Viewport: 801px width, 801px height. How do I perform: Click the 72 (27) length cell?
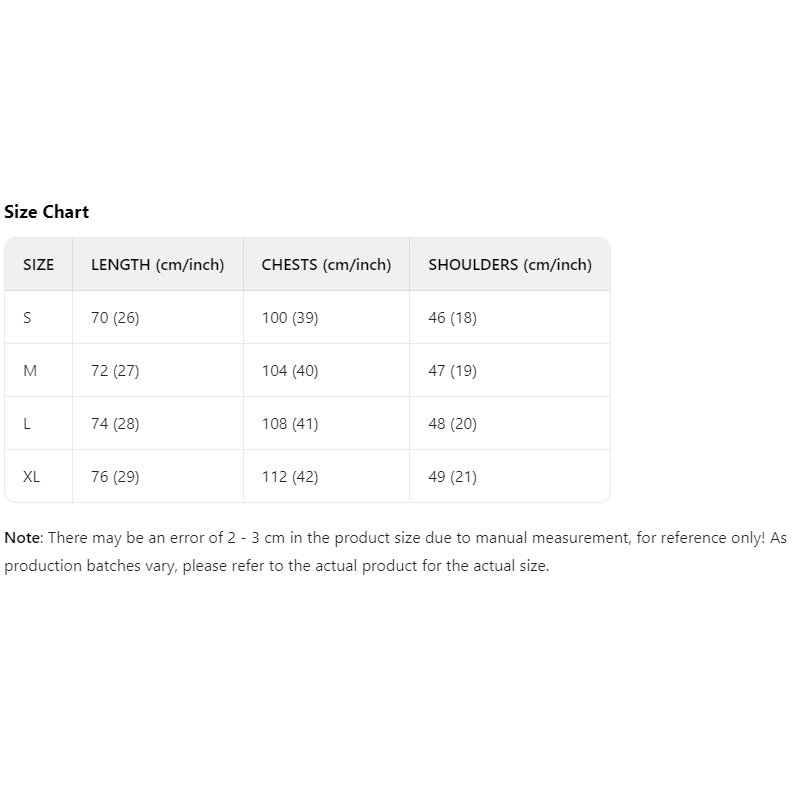(115, 371)
